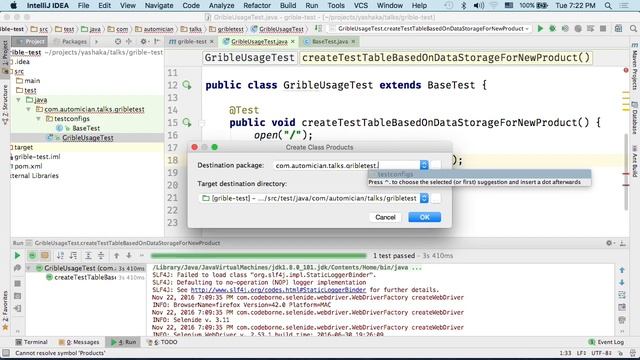Toggle tool window quick access in status bar

click(6, 353)
